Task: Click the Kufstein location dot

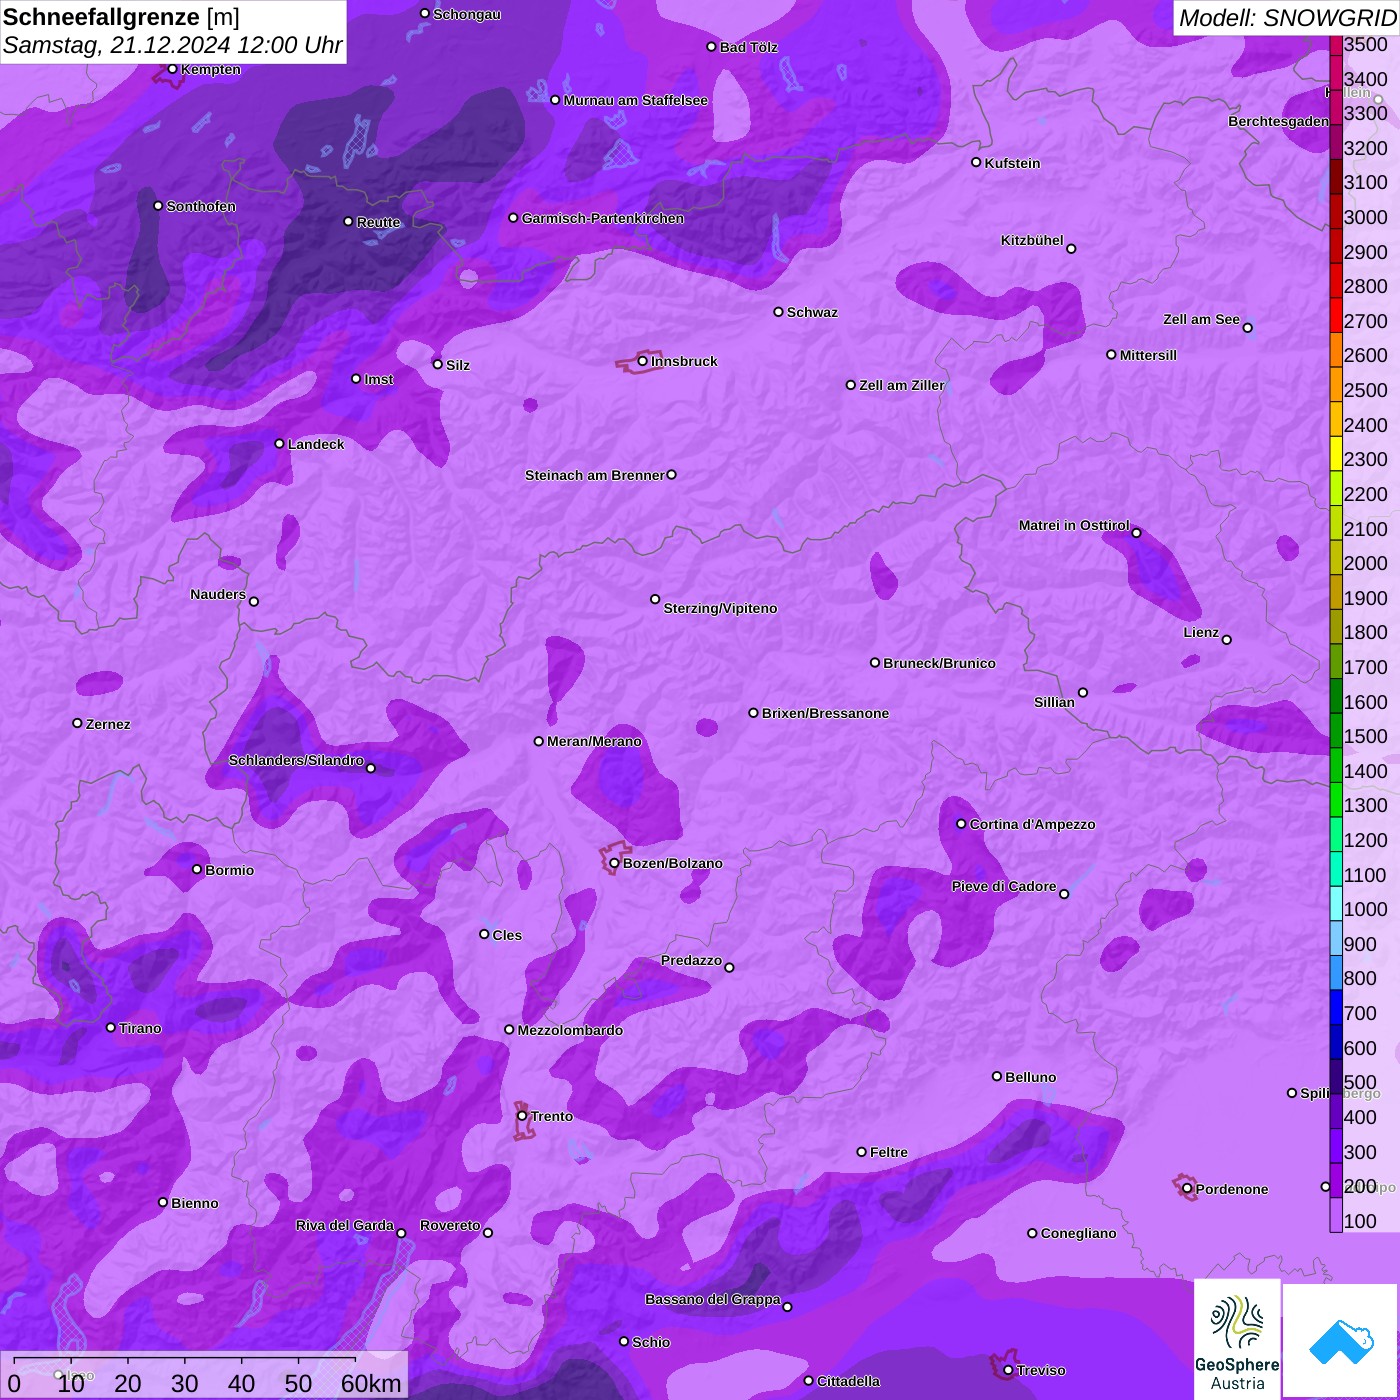Action: 976,162
